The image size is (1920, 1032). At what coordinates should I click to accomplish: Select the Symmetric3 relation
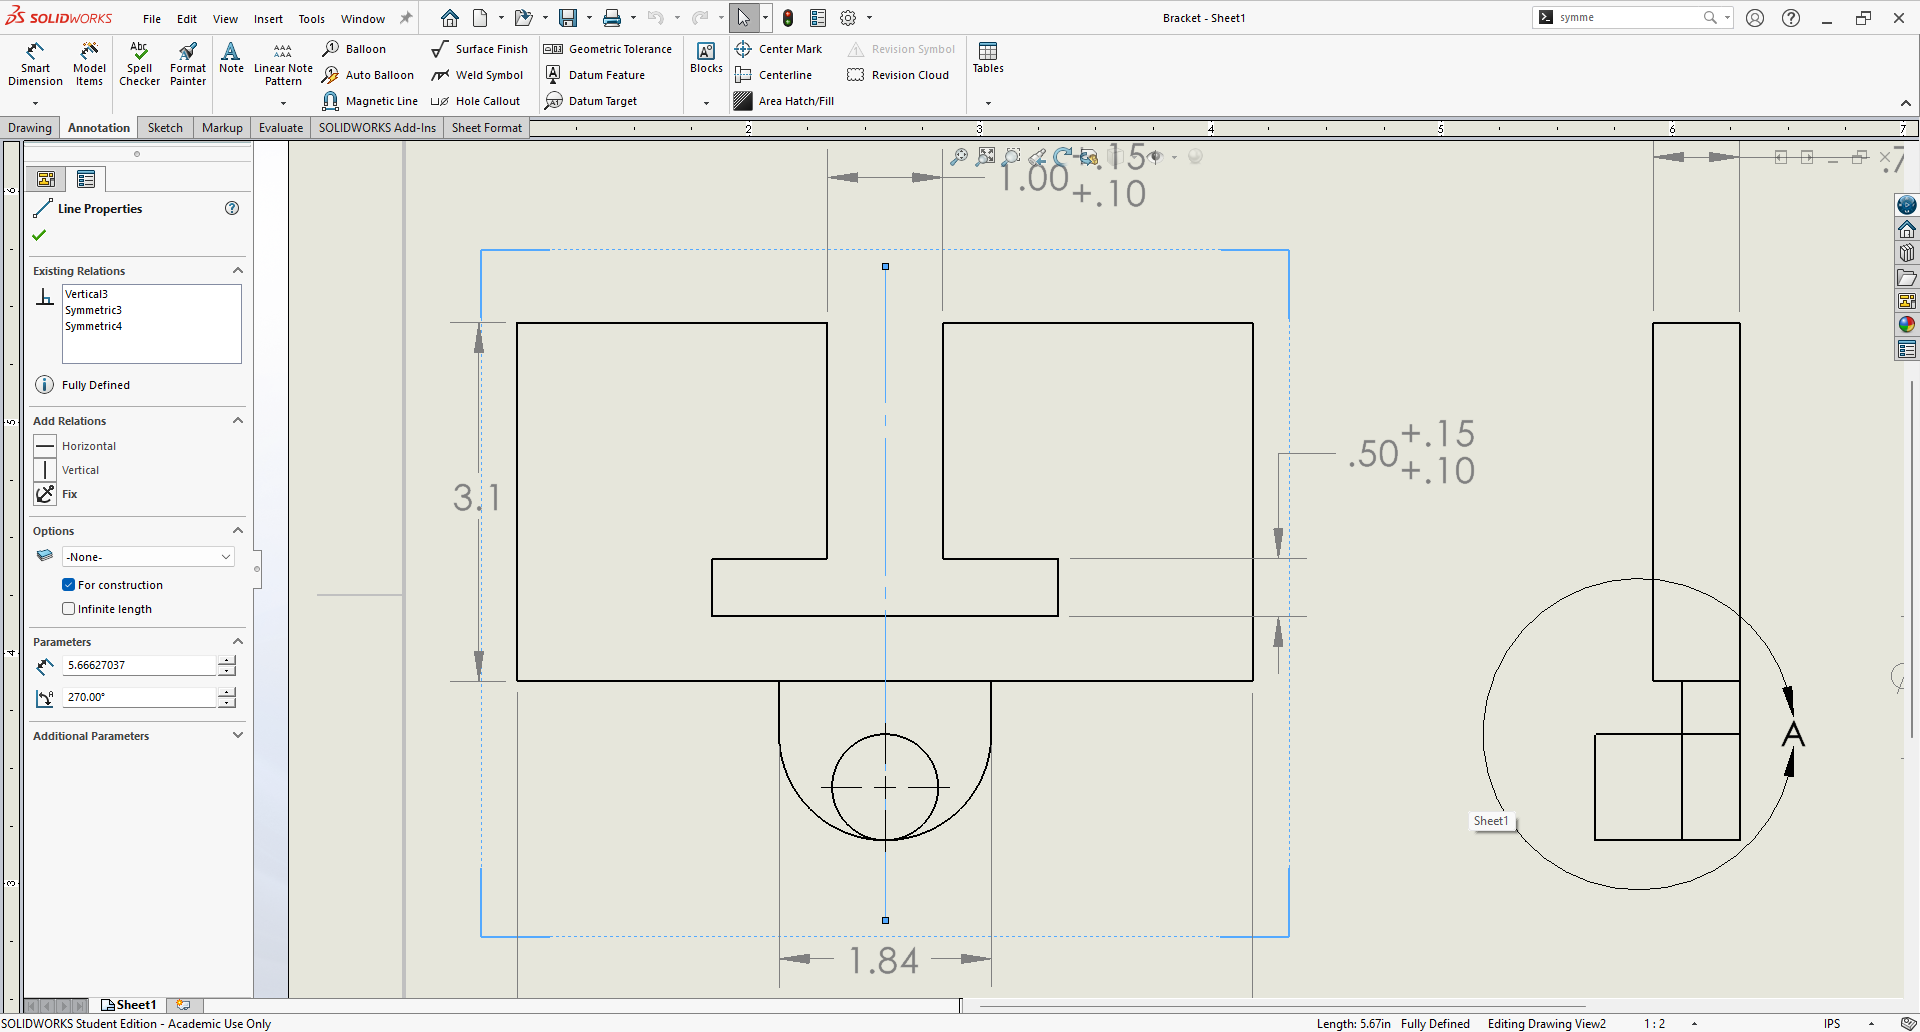point(94,310)
